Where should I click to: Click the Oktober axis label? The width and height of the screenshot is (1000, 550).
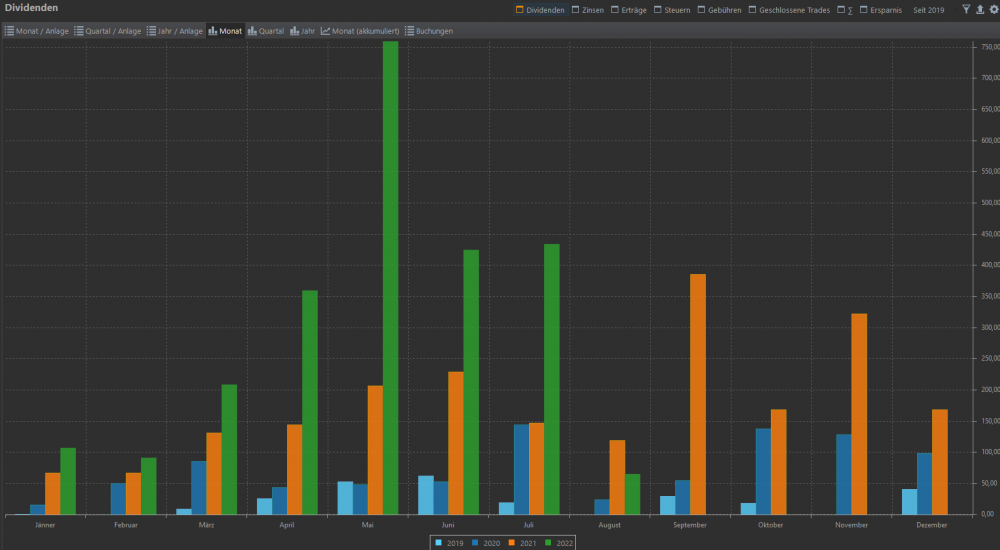pos(770,525)
